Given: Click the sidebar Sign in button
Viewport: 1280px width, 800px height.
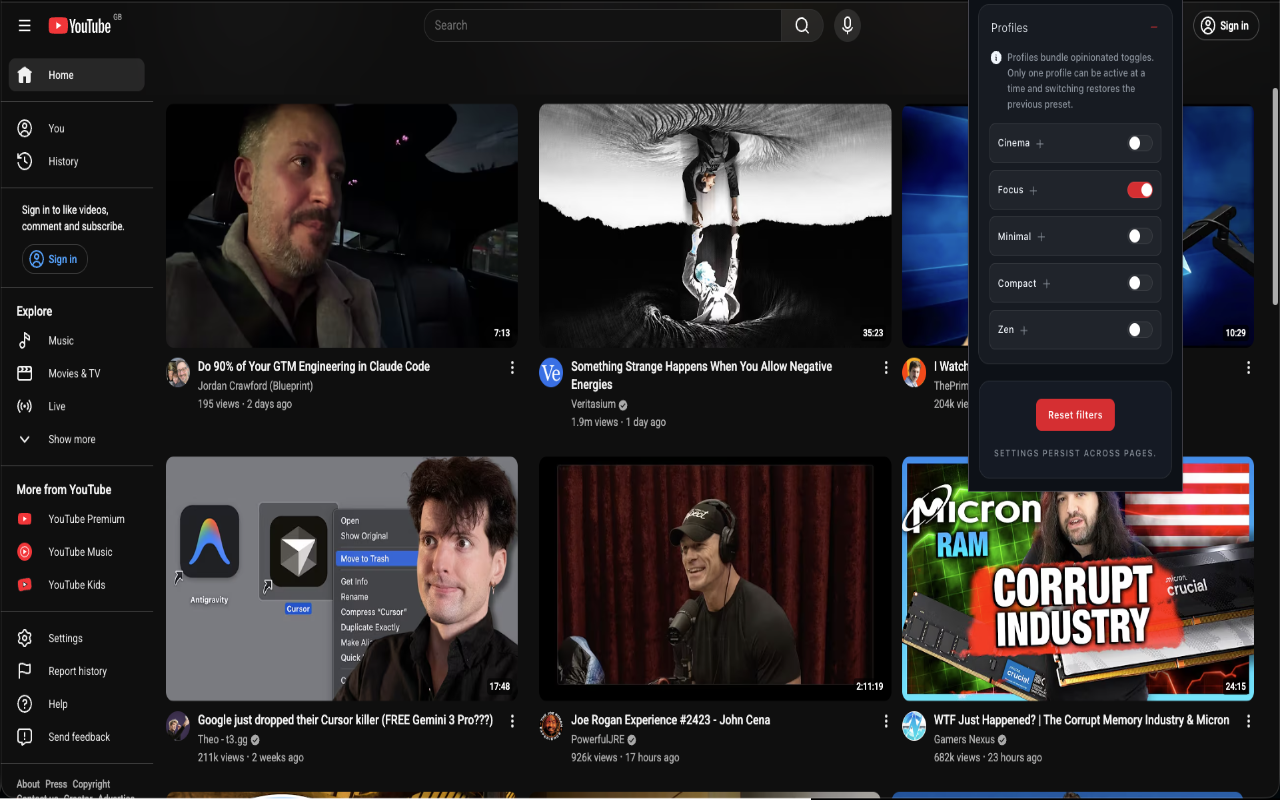Looking at the screenshot, I should coord(55,259).
